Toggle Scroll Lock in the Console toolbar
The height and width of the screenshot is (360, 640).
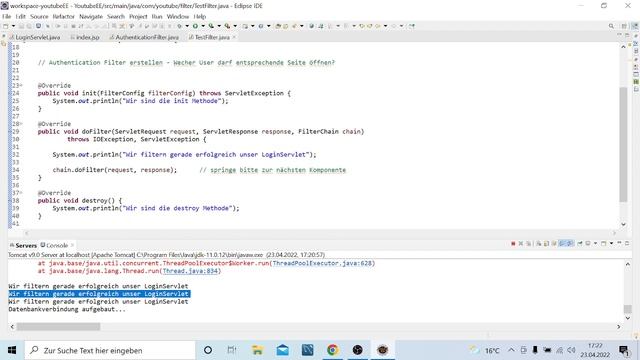[x=547, y=244]
